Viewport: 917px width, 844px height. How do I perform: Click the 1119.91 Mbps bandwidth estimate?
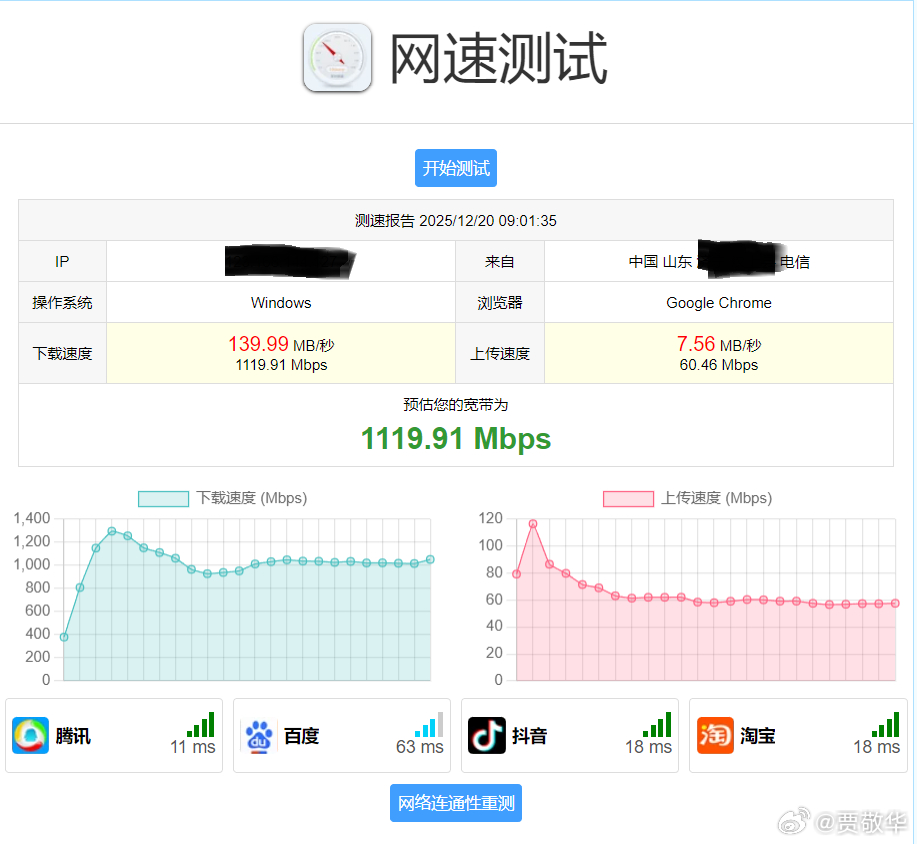click(455, 438)
